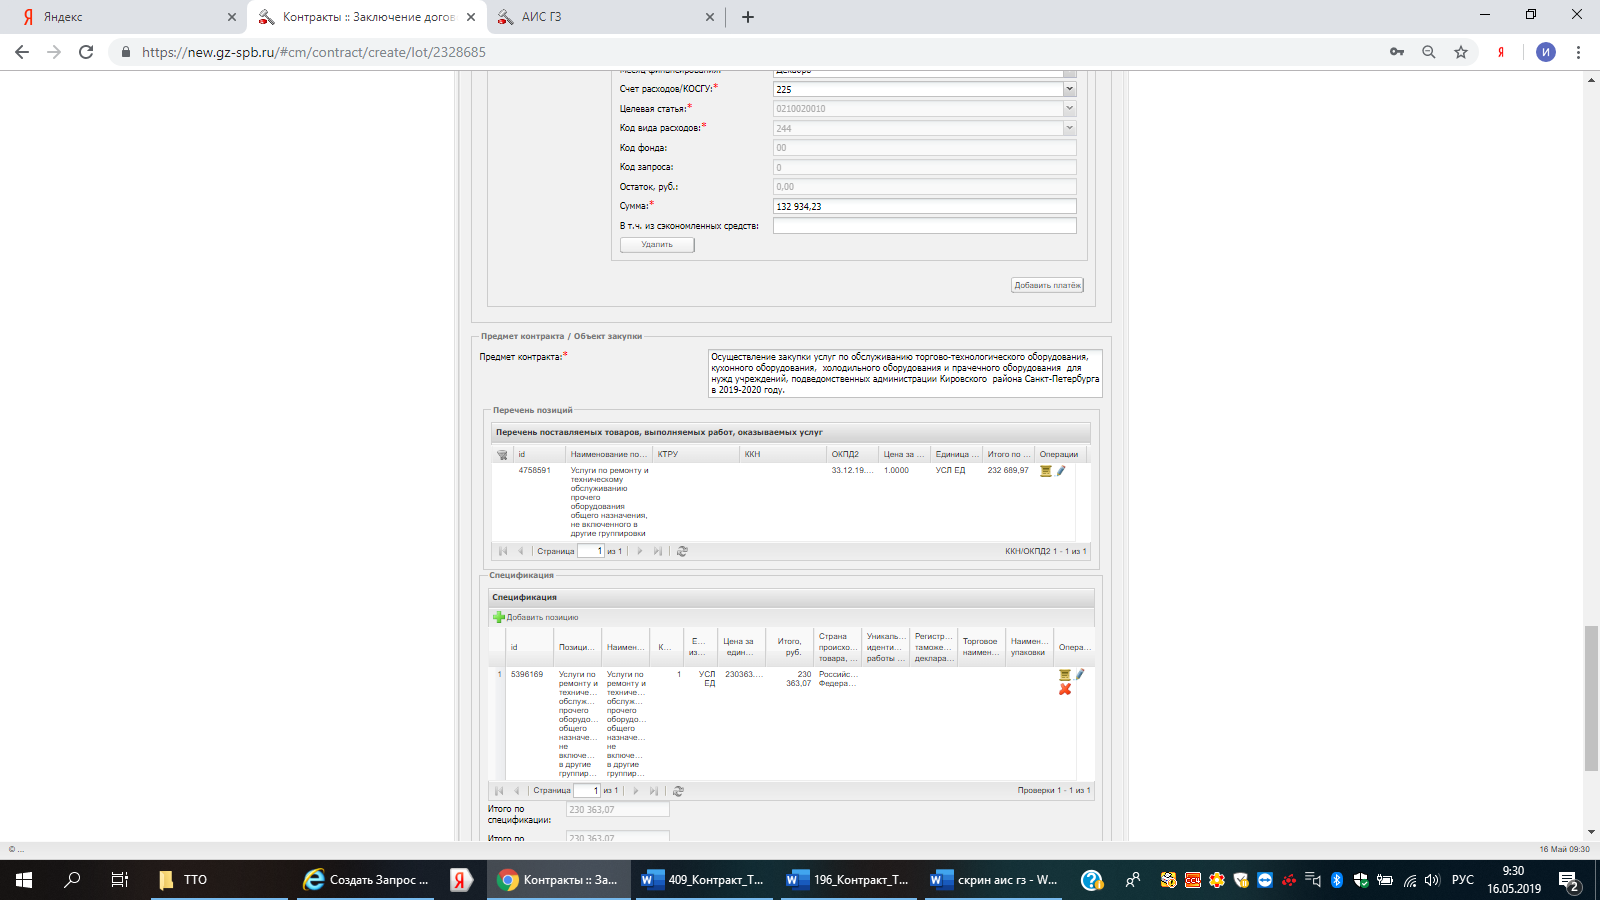Open clock and date 16.05.2019
Image resolution: width=1600 pixels, height=900 pixels.
pyautogui.click(x=1514, y=880)
